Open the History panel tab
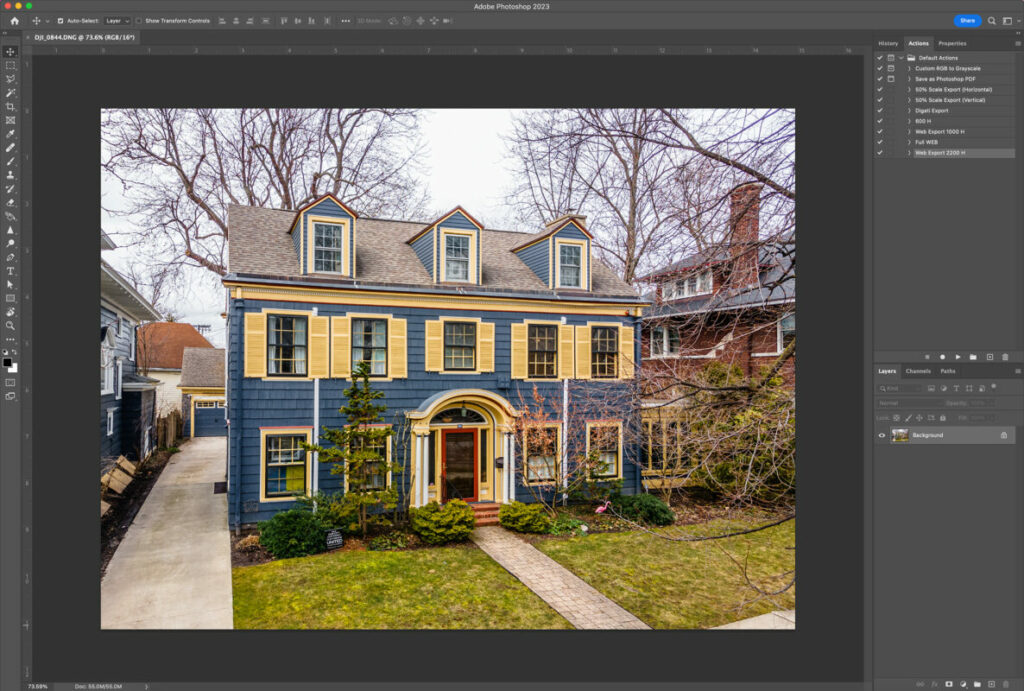The width and height of the screenshot is (1024, 691). point(891,43)
